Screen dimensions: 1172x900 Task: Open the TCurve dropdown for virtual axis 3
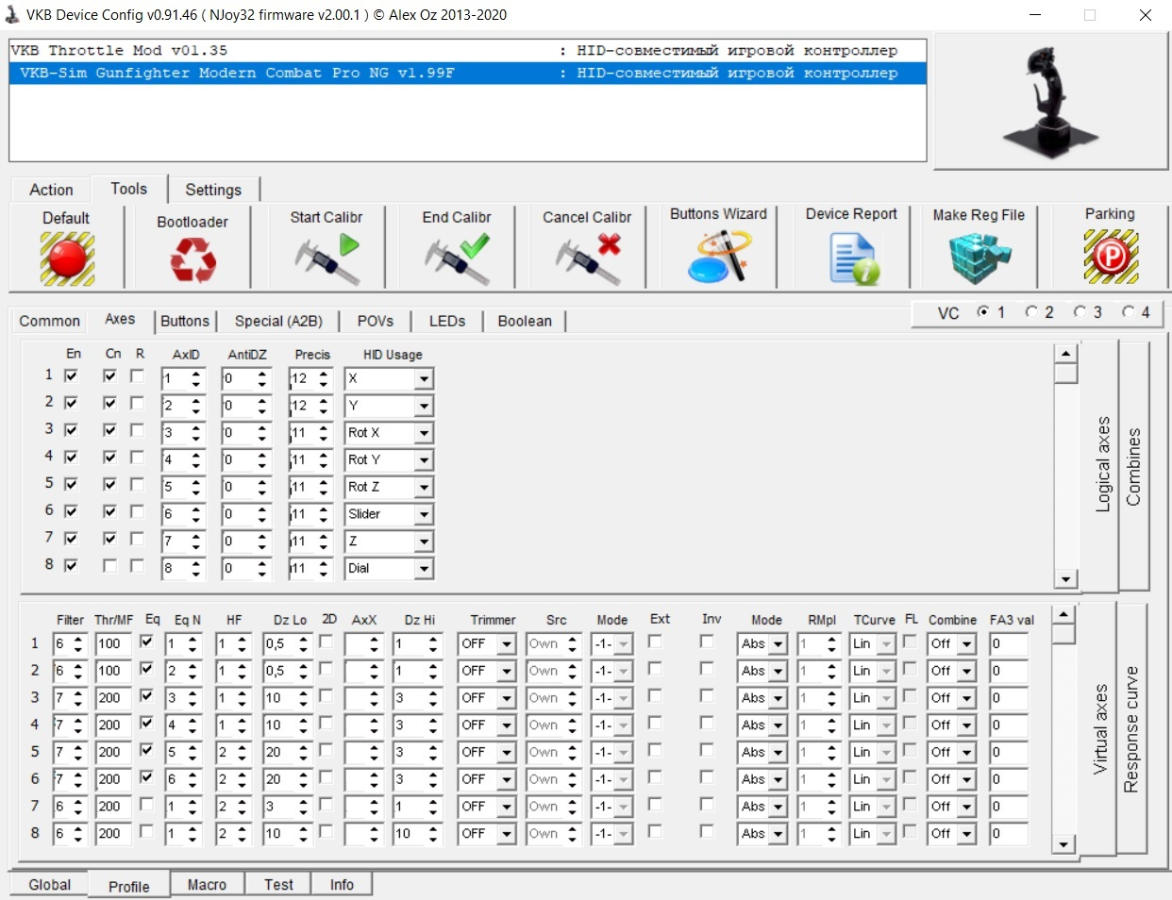click(x=887, y=698)
